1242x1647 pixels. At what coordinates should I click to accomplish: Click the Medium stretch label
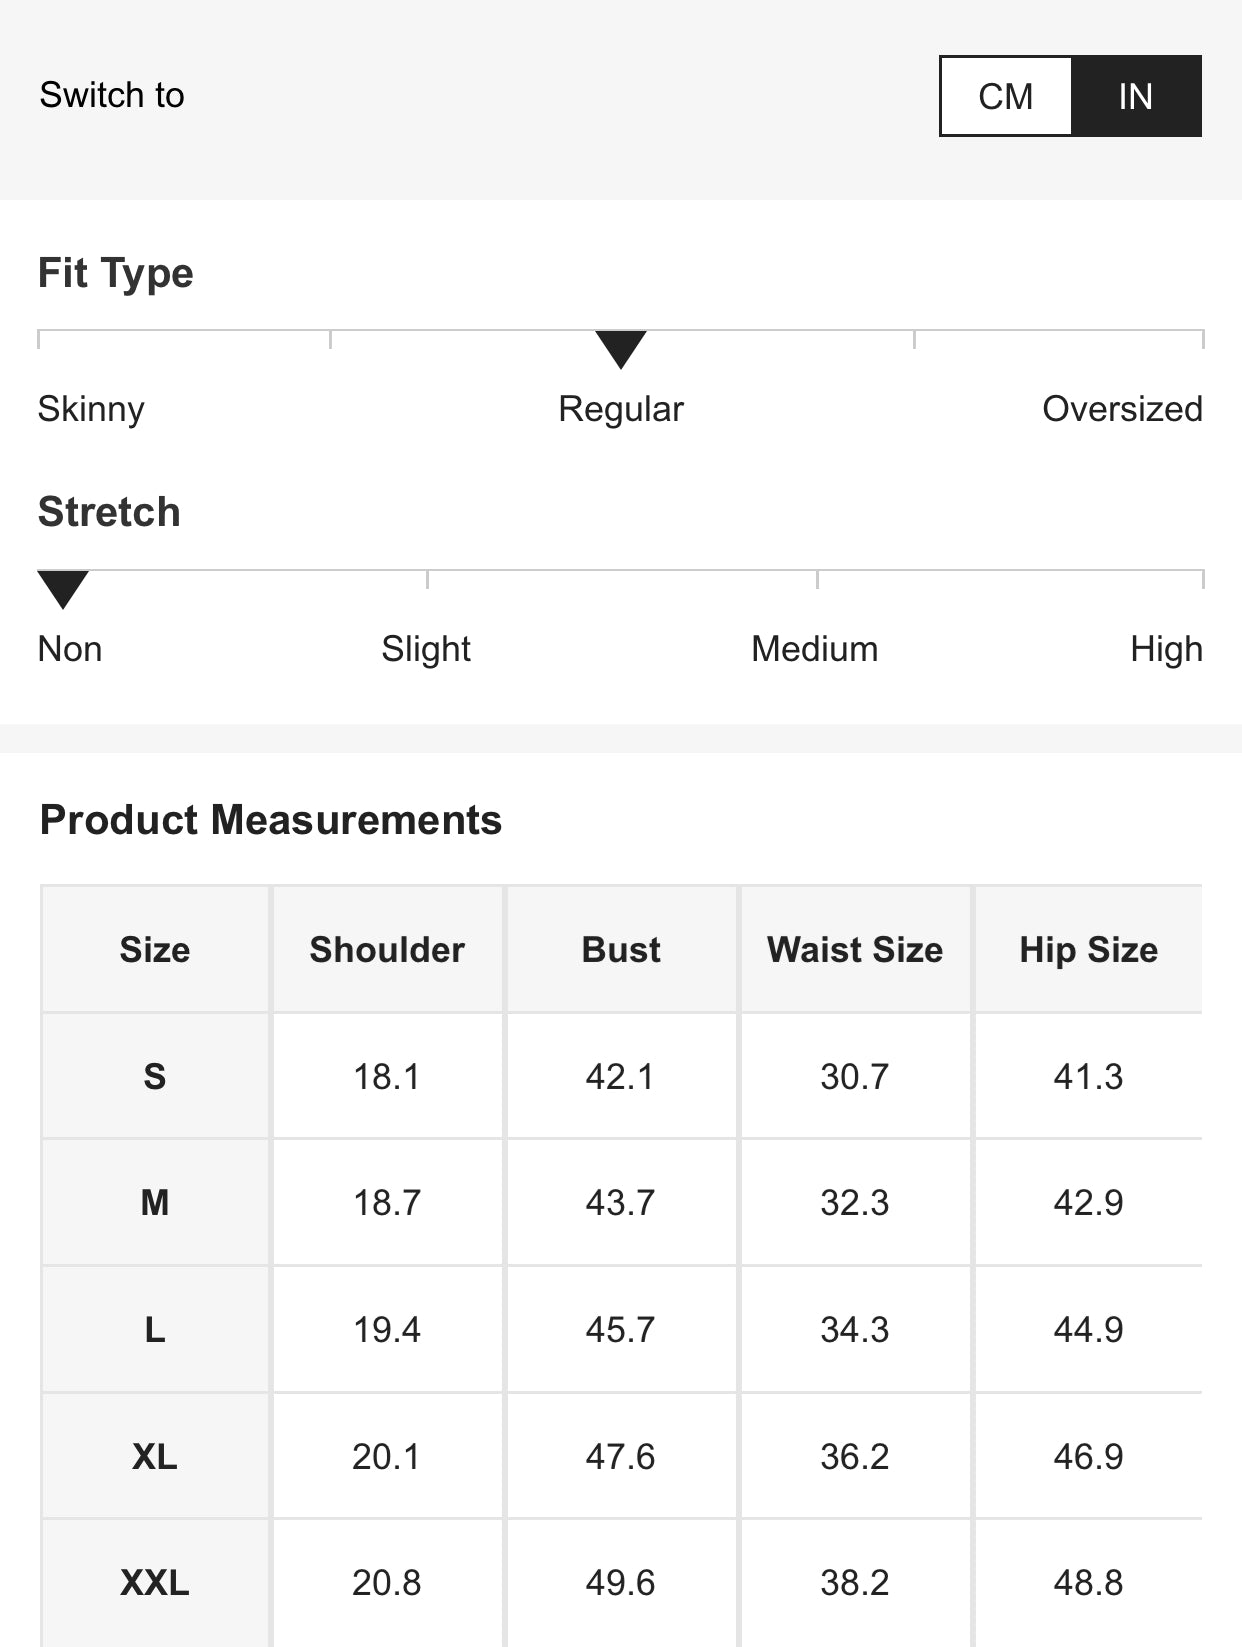814,649
